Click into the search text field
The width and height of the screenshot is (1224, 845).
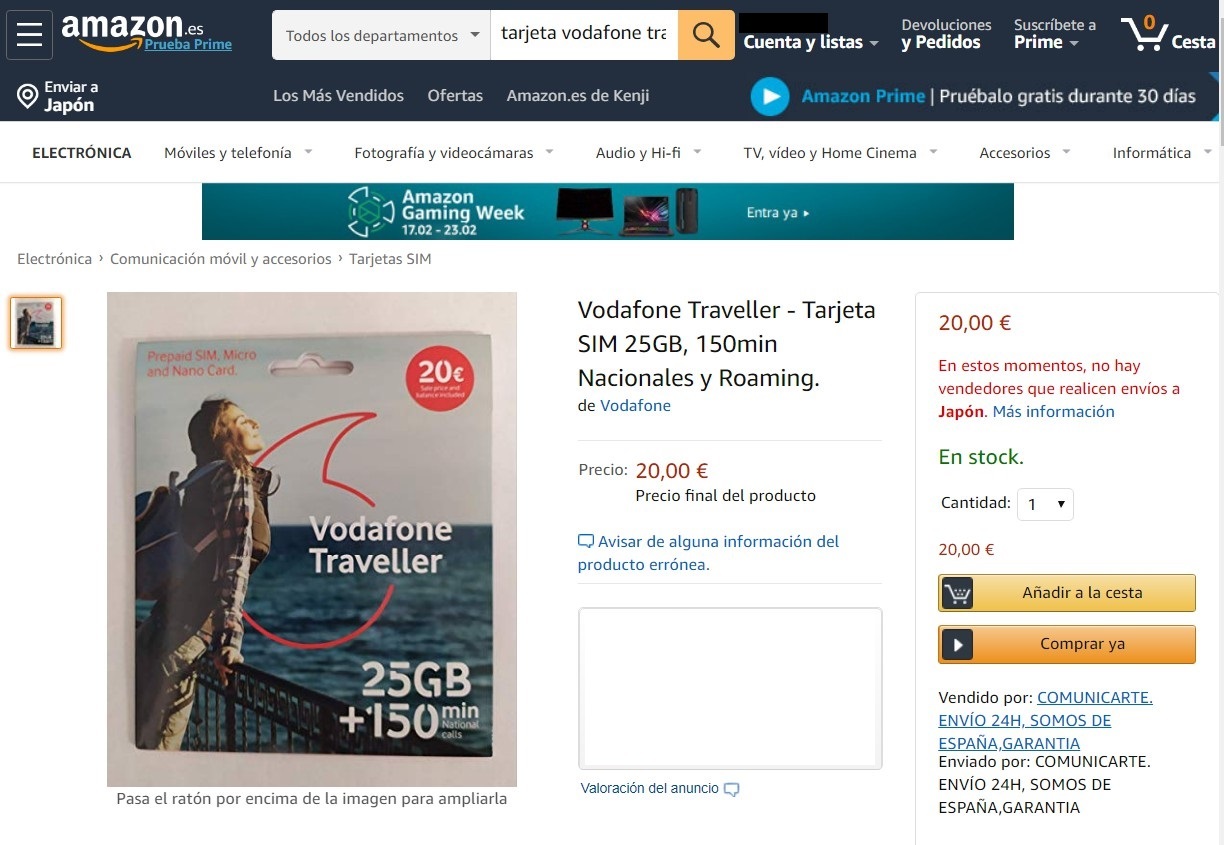coord(584,35)
